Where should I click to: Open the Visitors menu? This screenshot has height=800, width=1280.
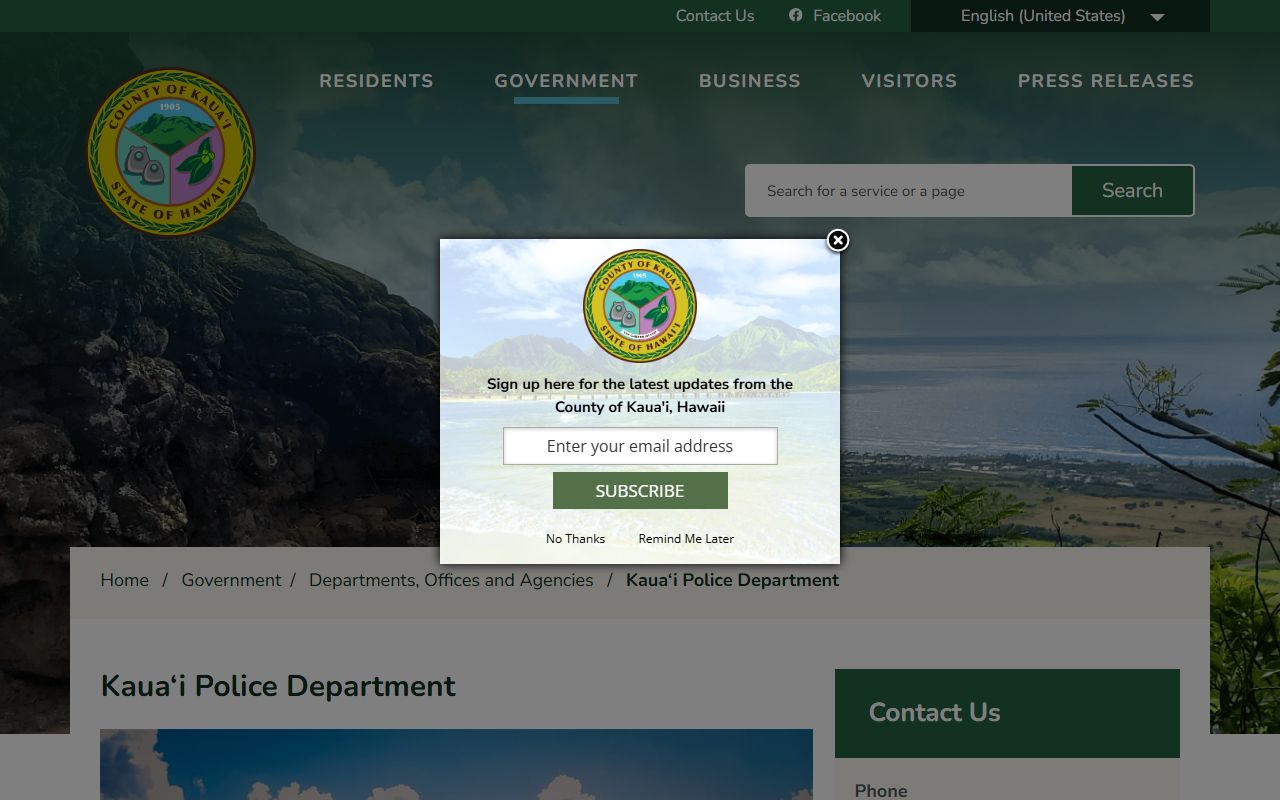click(x=909, y=81)
